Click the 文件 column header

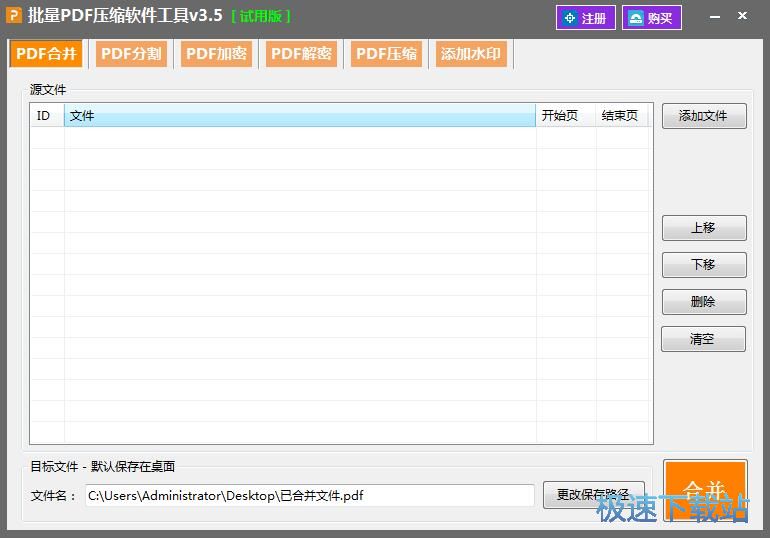coord(300,116)
